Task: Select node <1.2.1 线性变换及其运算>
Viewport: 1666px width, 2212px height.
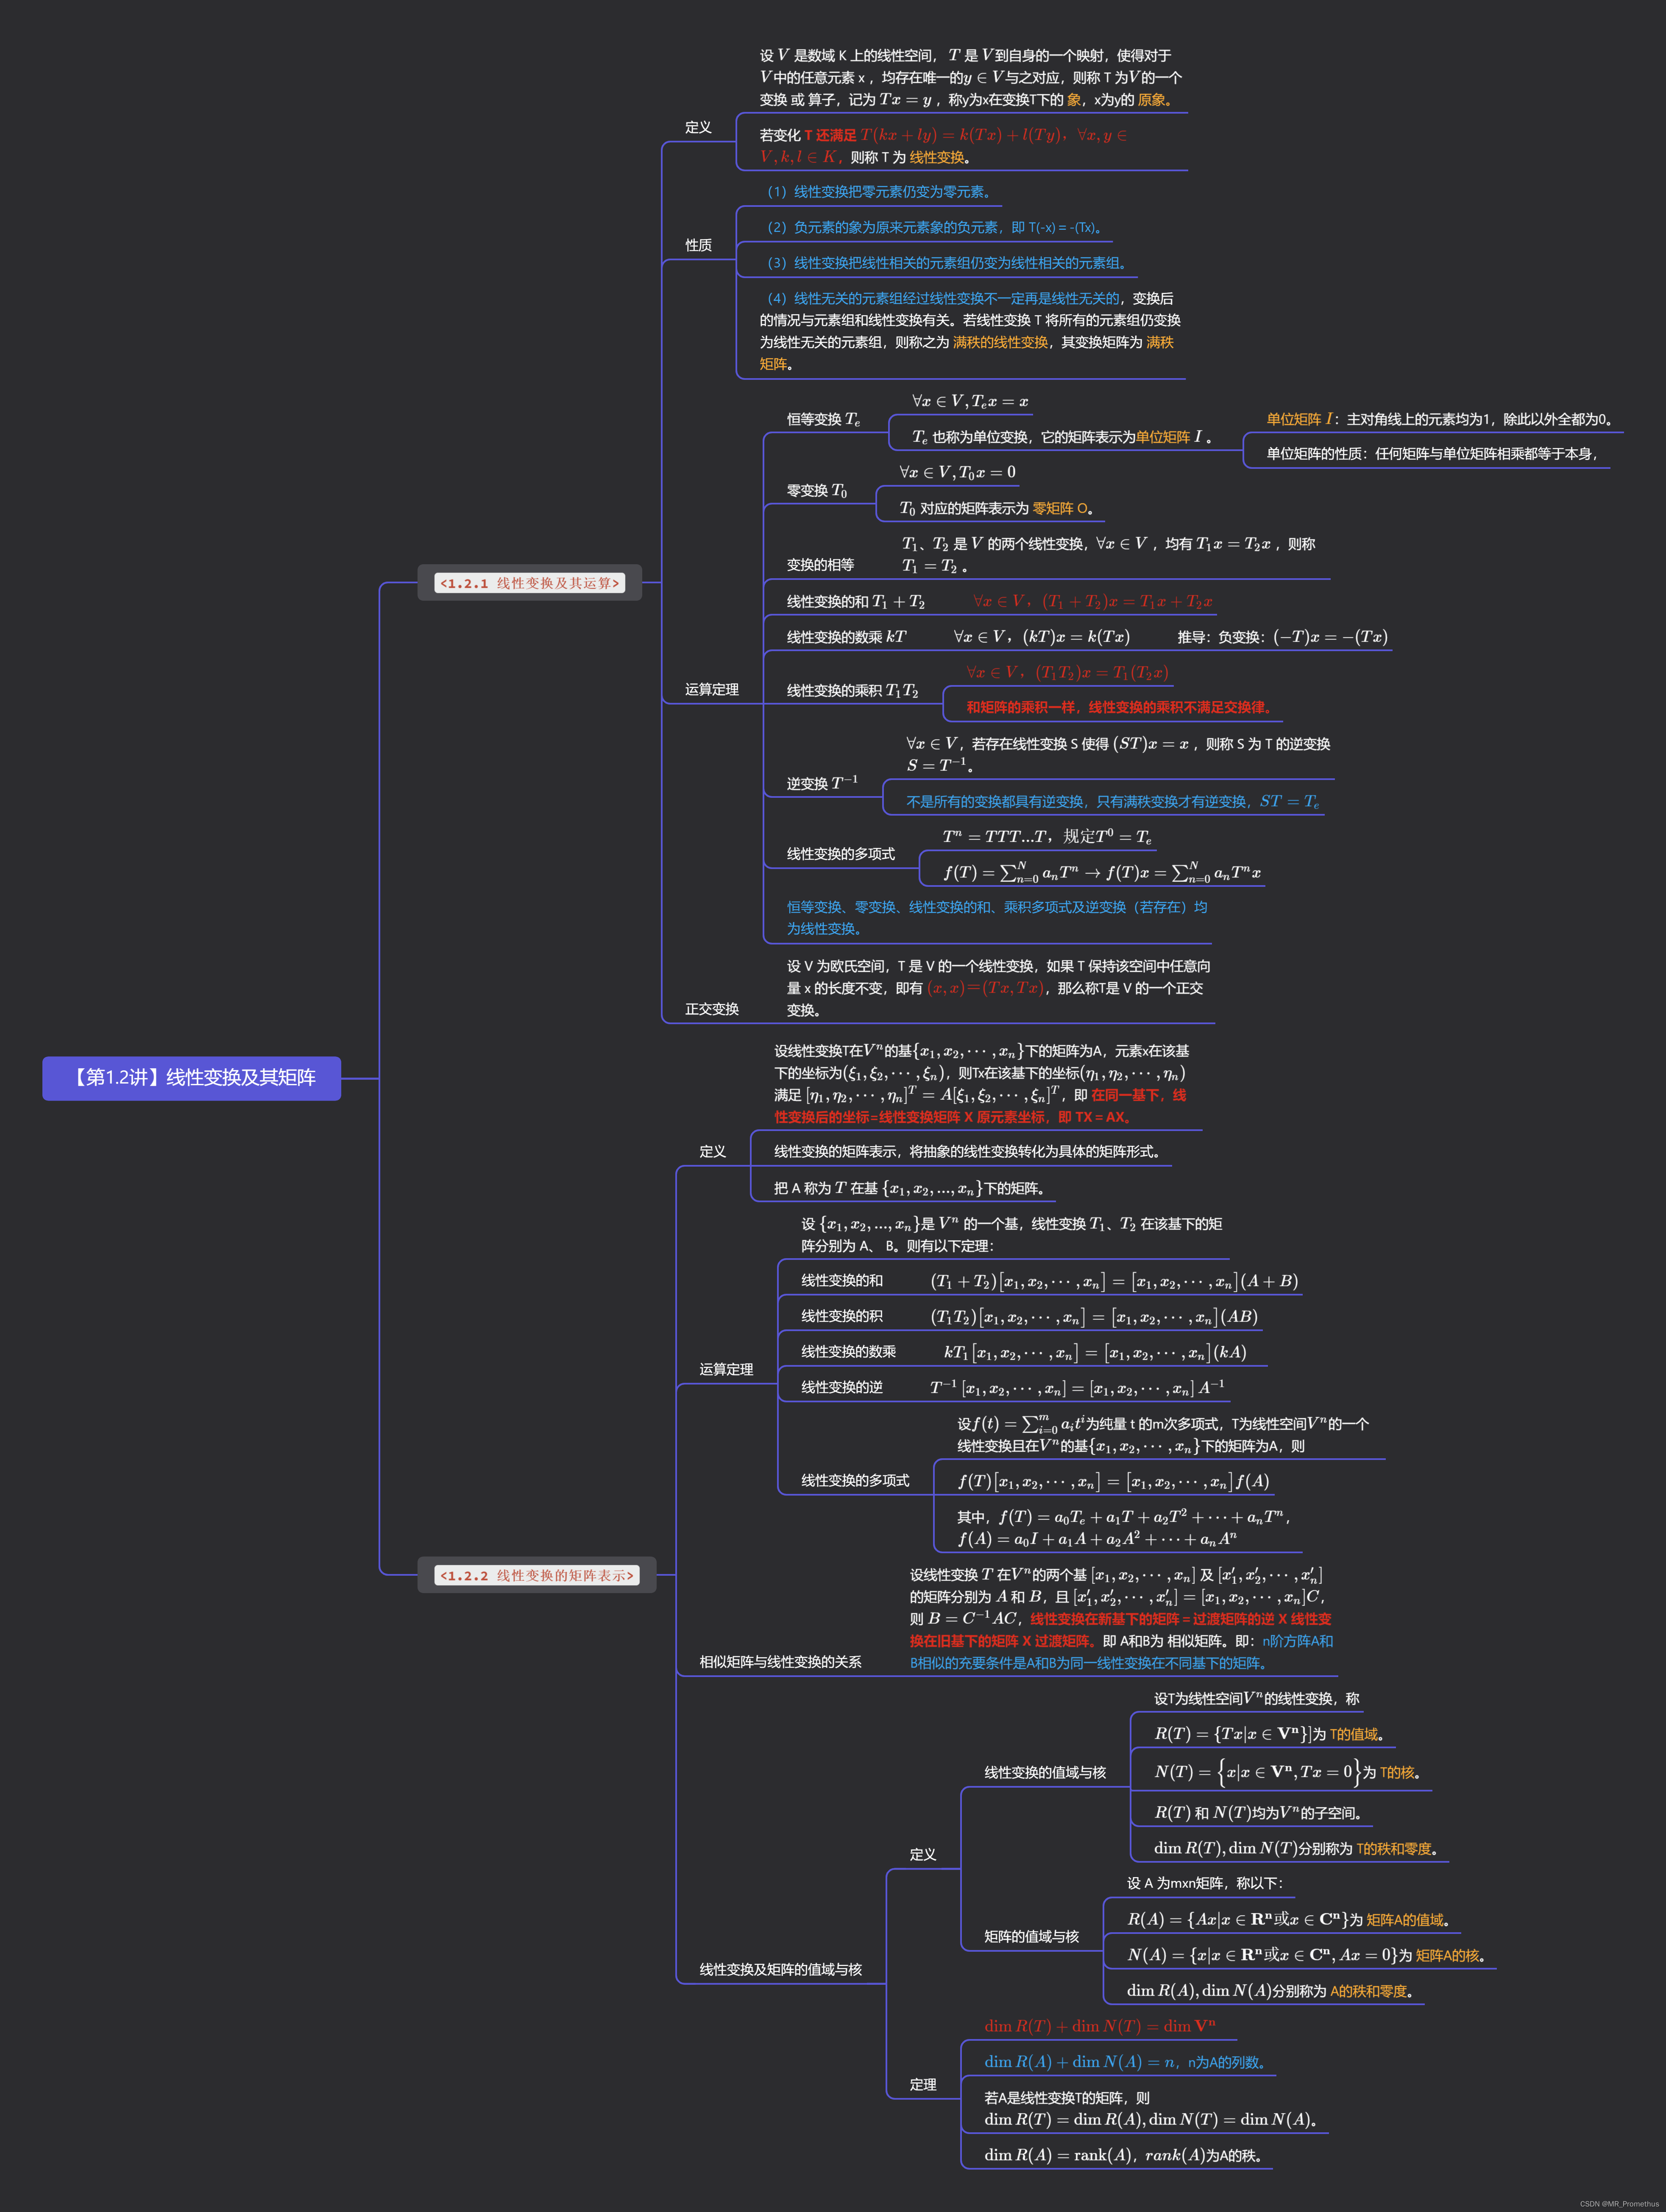Action: click(529, 583)
